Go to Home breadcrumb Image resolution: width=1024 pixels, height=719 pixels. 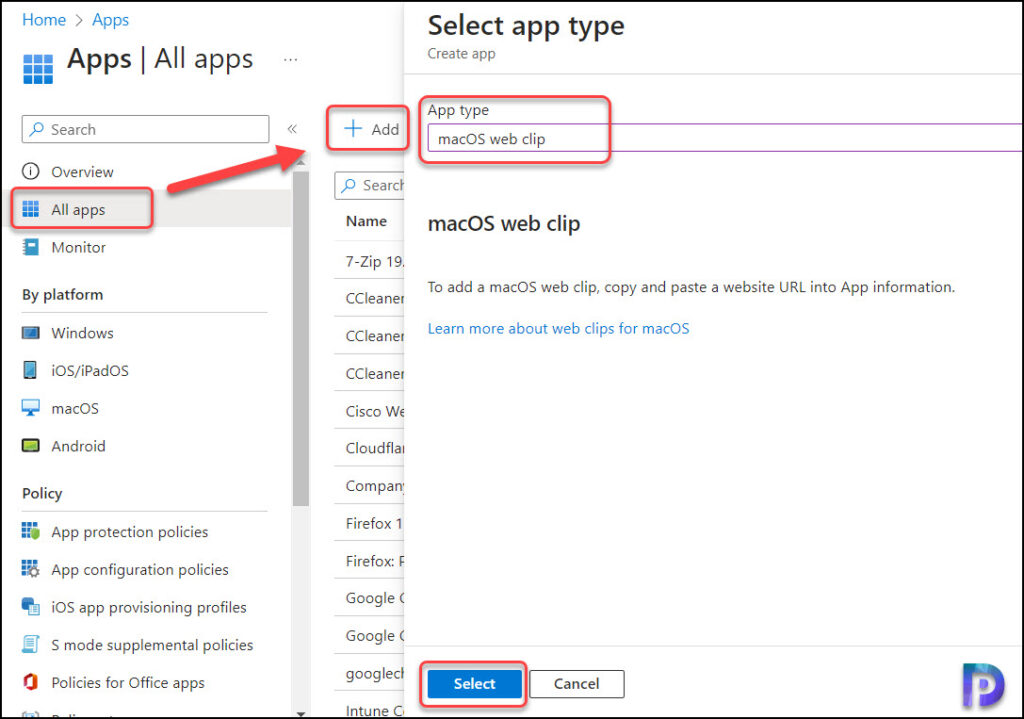[x=44, y=20]
